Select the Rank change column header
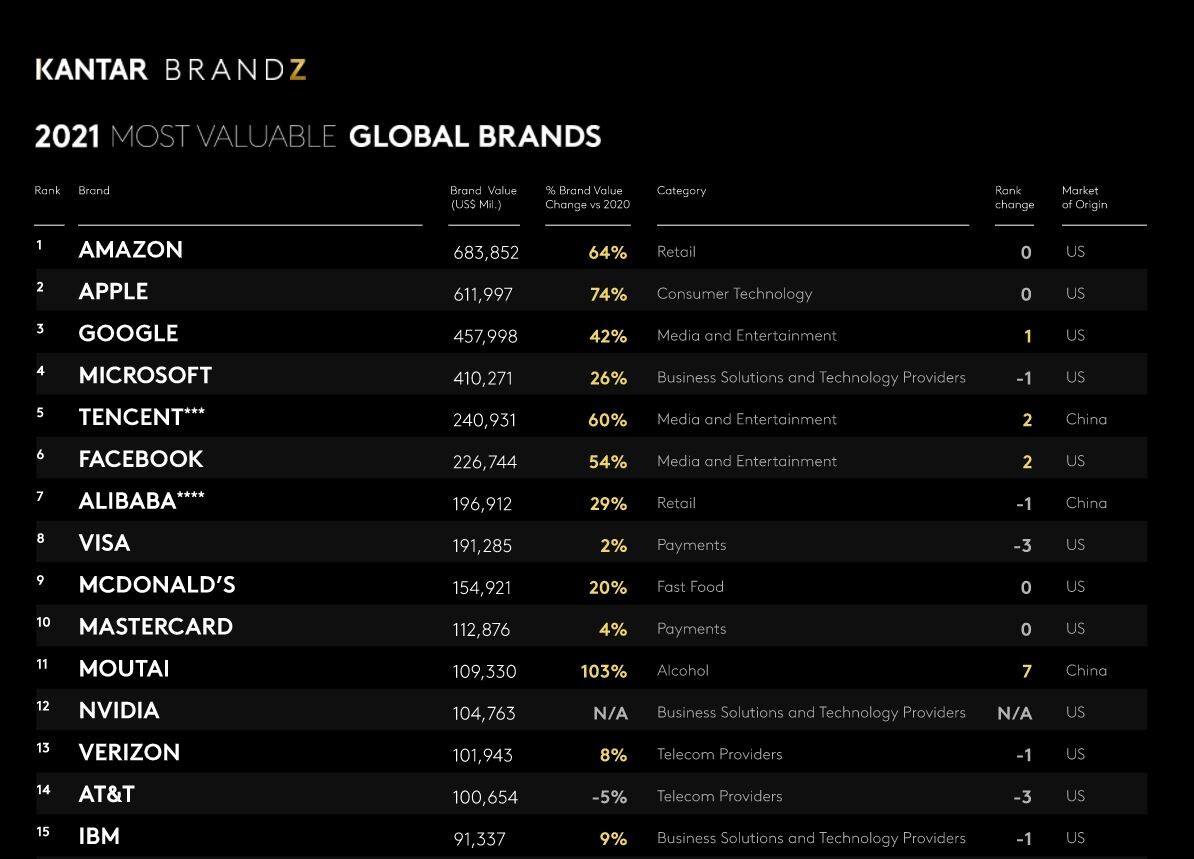 coord(1013,197)
